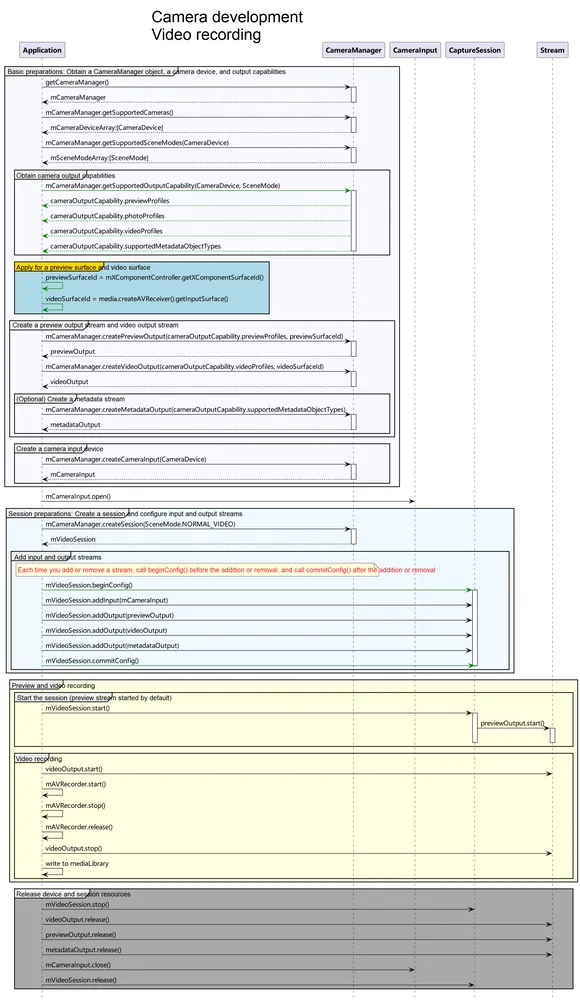Click the '(Optional) Create a metadata stream' label
This screenshot has height=1000, width=580.
pyautogui.click(x=70, y=399)
